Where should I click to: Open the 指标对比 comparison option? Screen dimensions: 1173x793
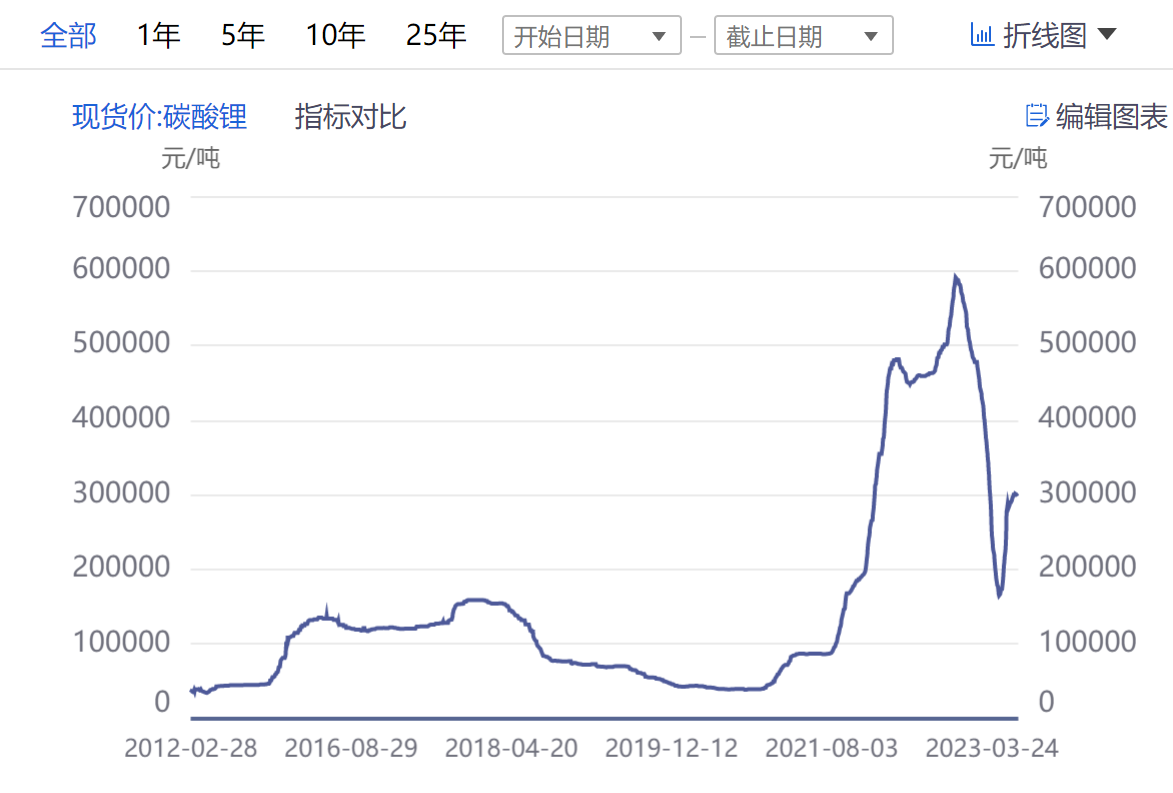349,116
